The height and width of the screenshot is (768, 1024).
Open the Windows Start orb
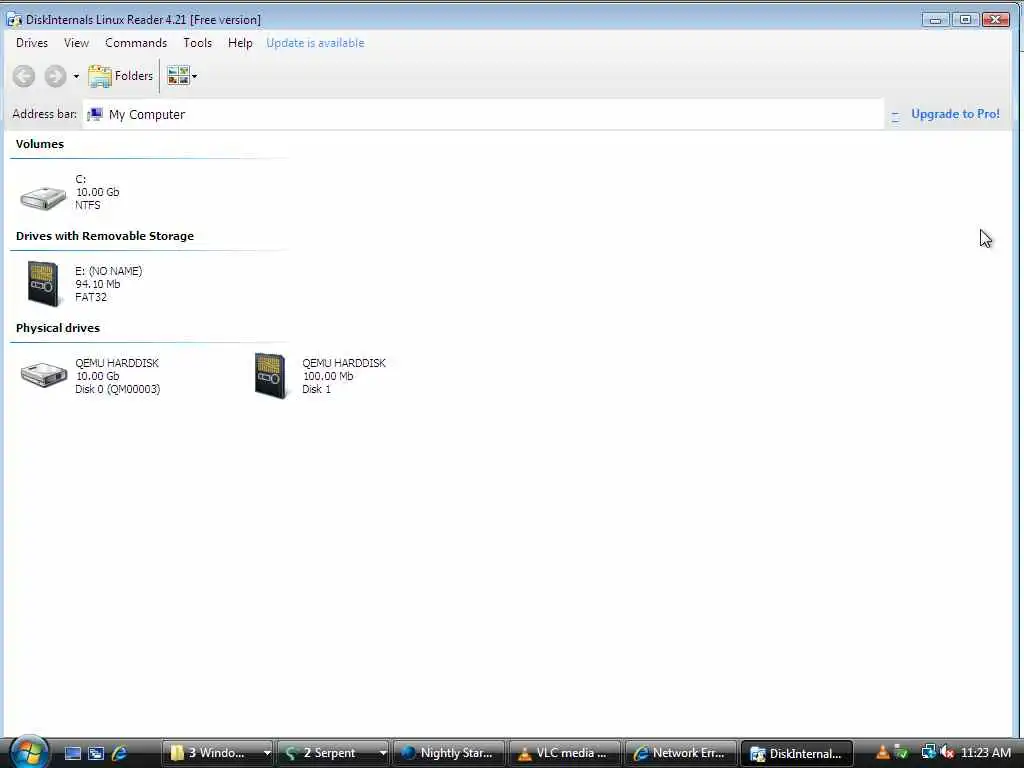point(28,752)
